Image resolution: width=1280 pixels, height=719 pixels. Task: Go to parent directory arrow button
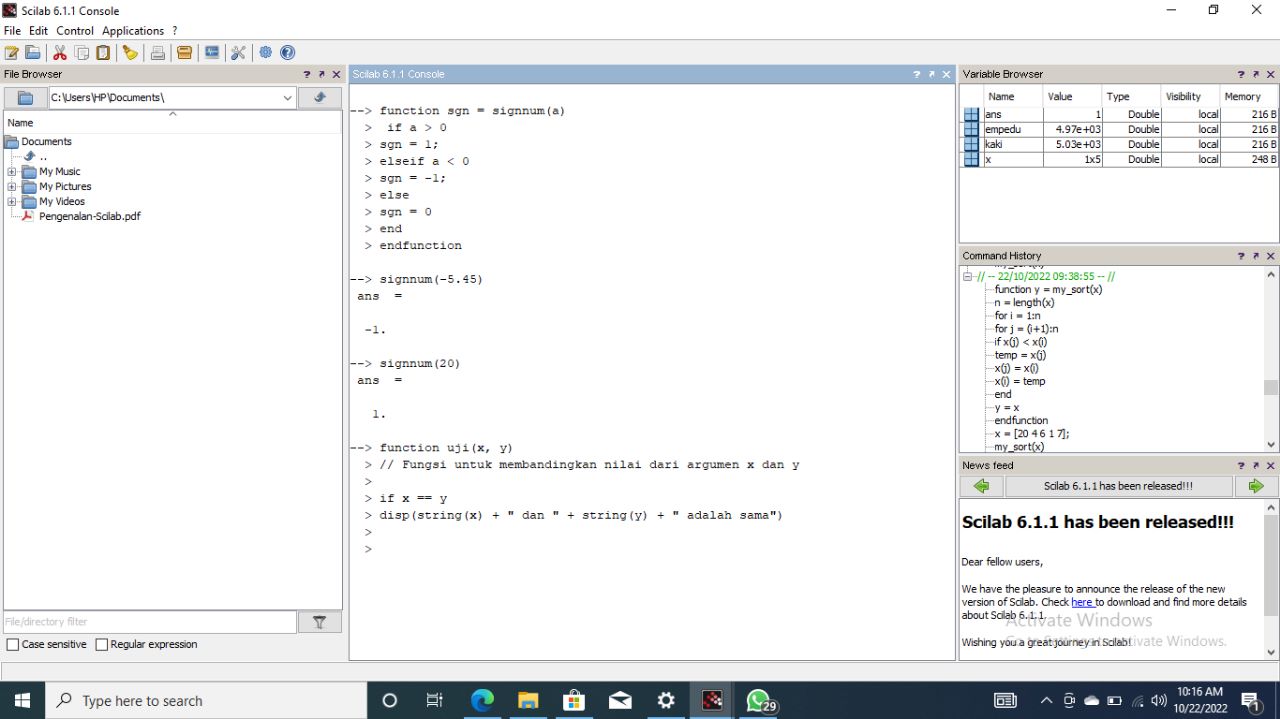click(320, 98)
